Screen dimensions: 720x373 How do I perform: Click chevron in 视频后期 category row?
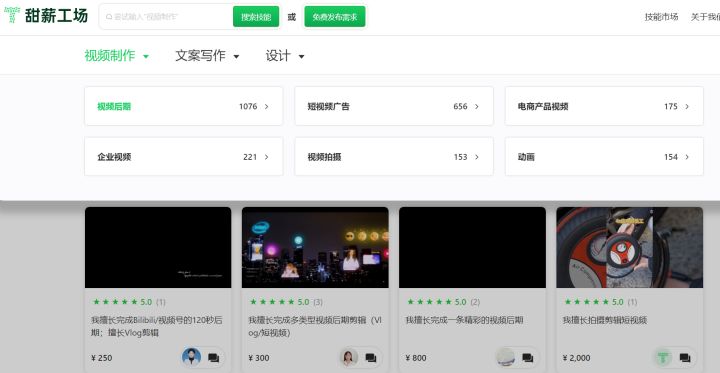266,107
